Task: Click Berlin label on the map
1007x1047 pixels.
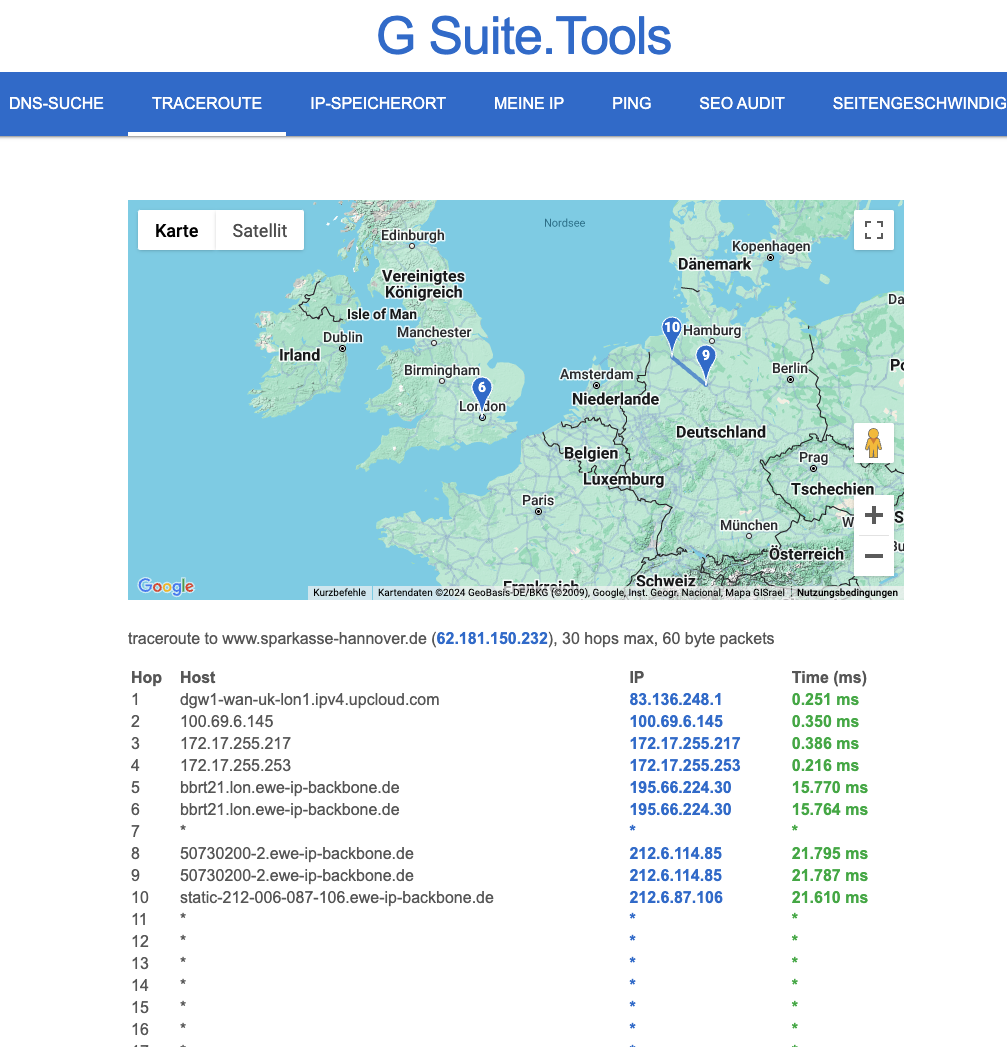Action: (x=790, y=368)
